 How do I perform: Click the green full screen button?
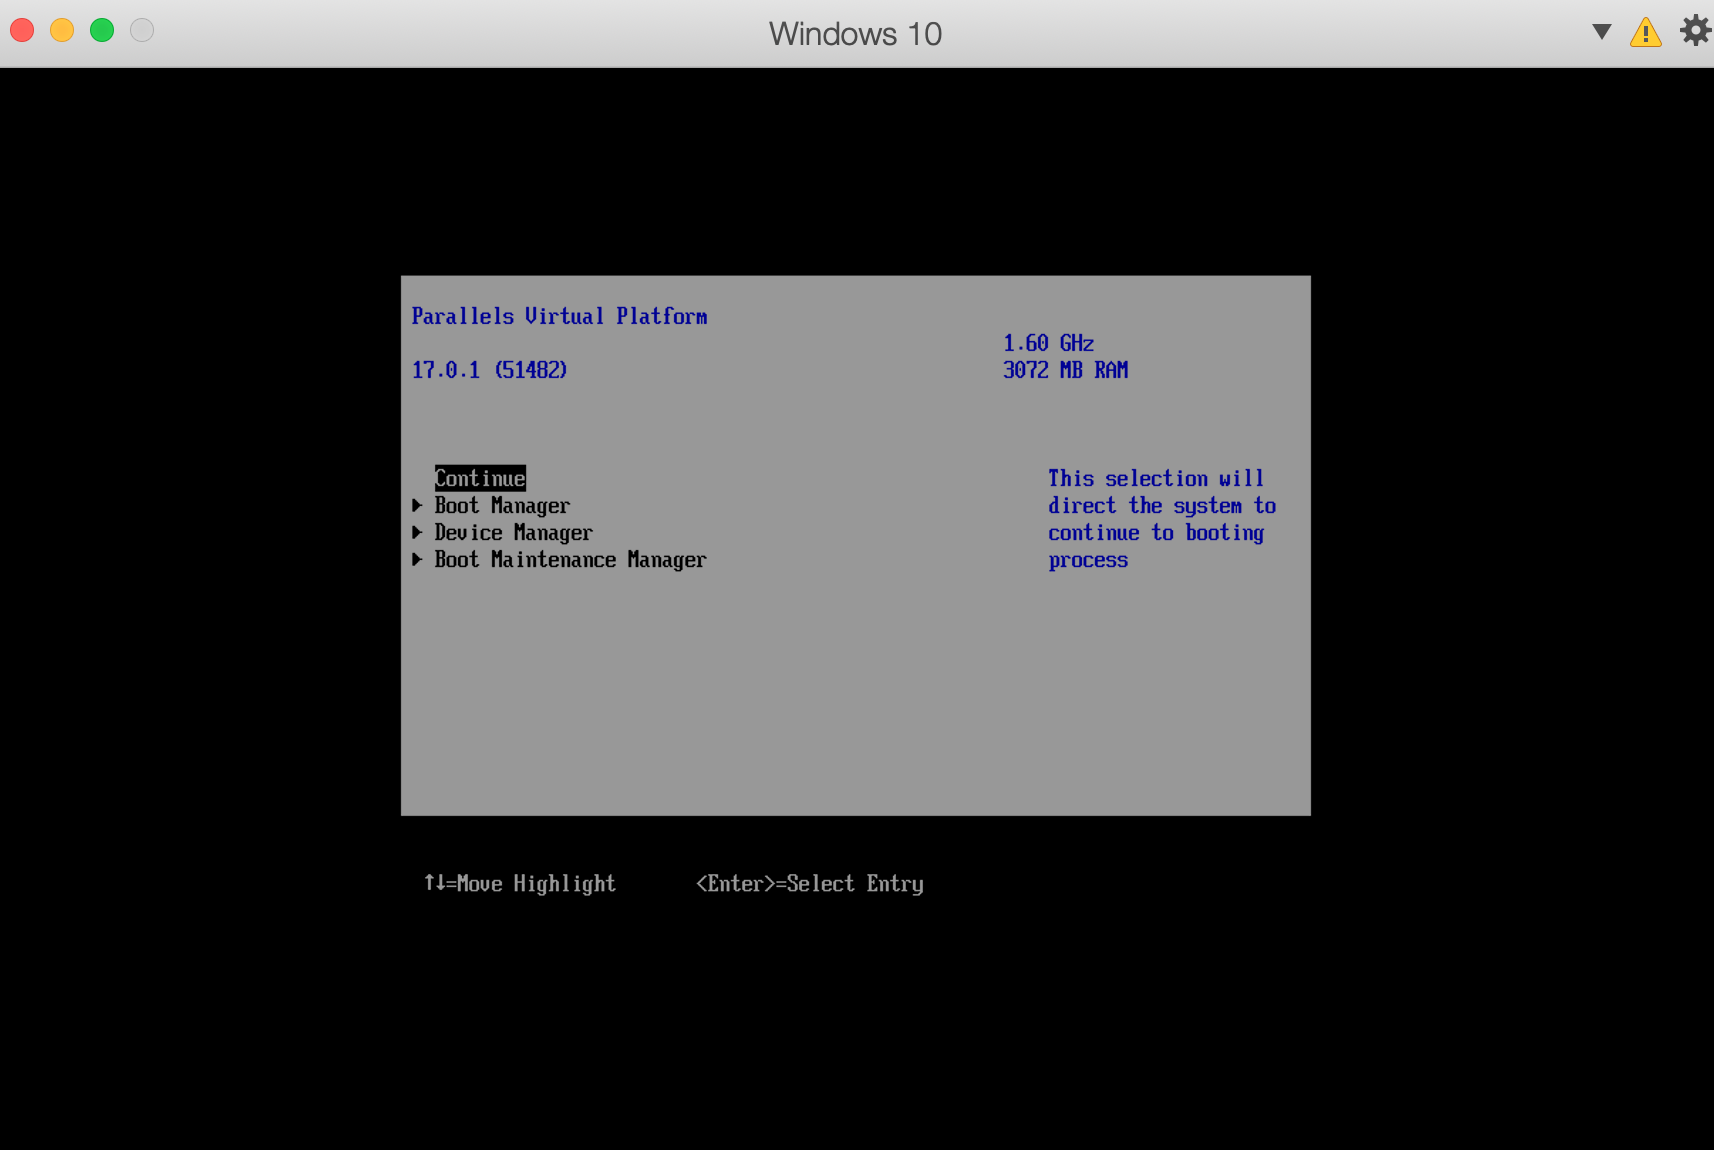102,31
